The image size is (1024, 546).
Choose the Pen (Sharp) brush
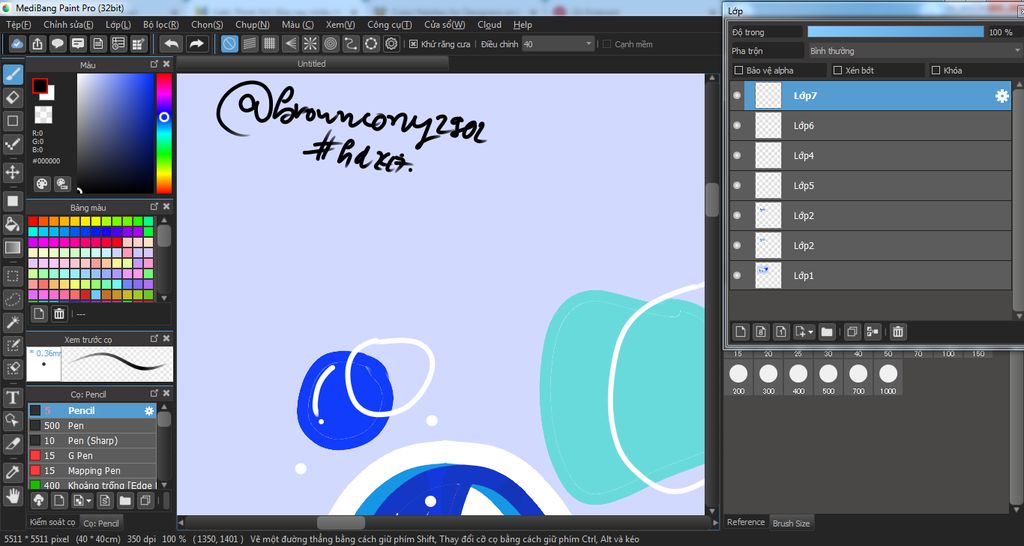[92, 441]
